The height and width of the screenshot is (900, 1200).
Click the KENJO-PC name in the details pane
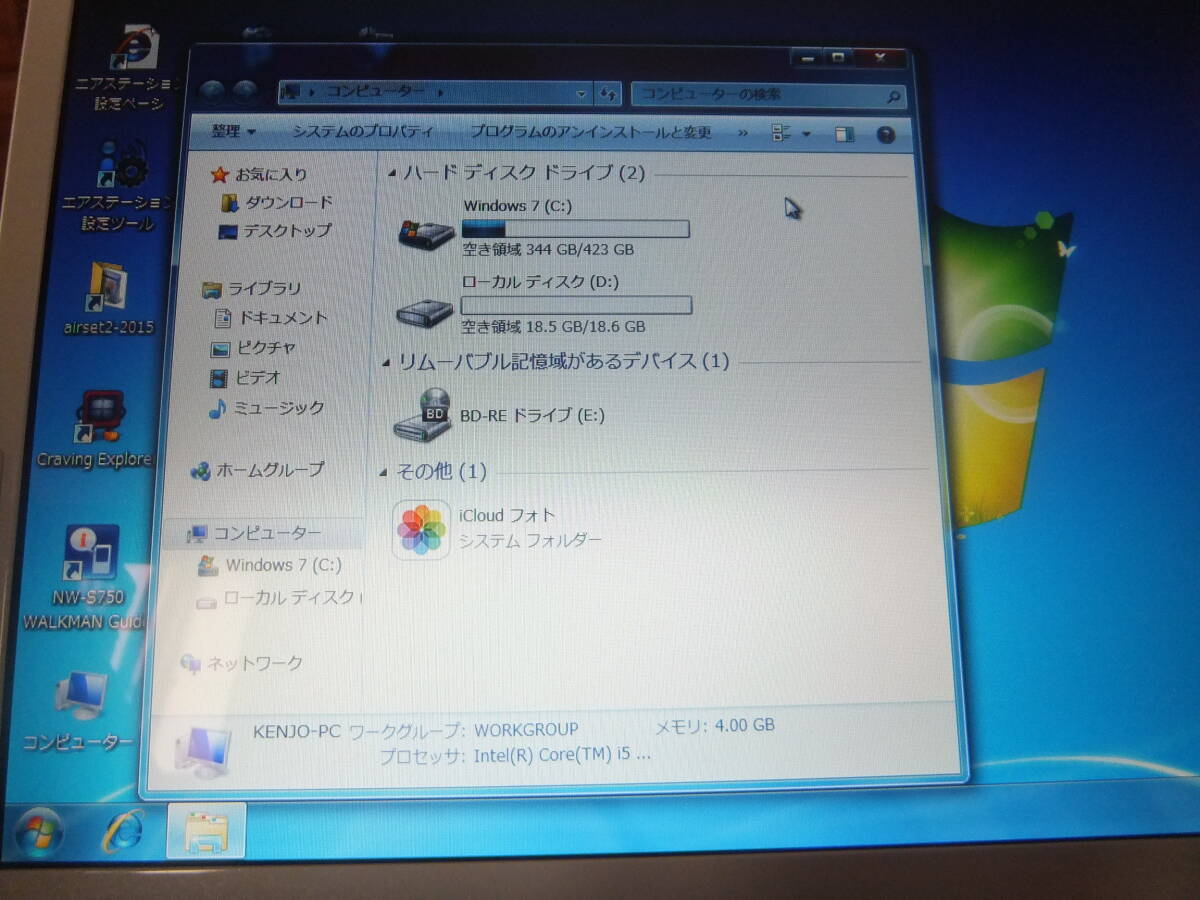297,731
